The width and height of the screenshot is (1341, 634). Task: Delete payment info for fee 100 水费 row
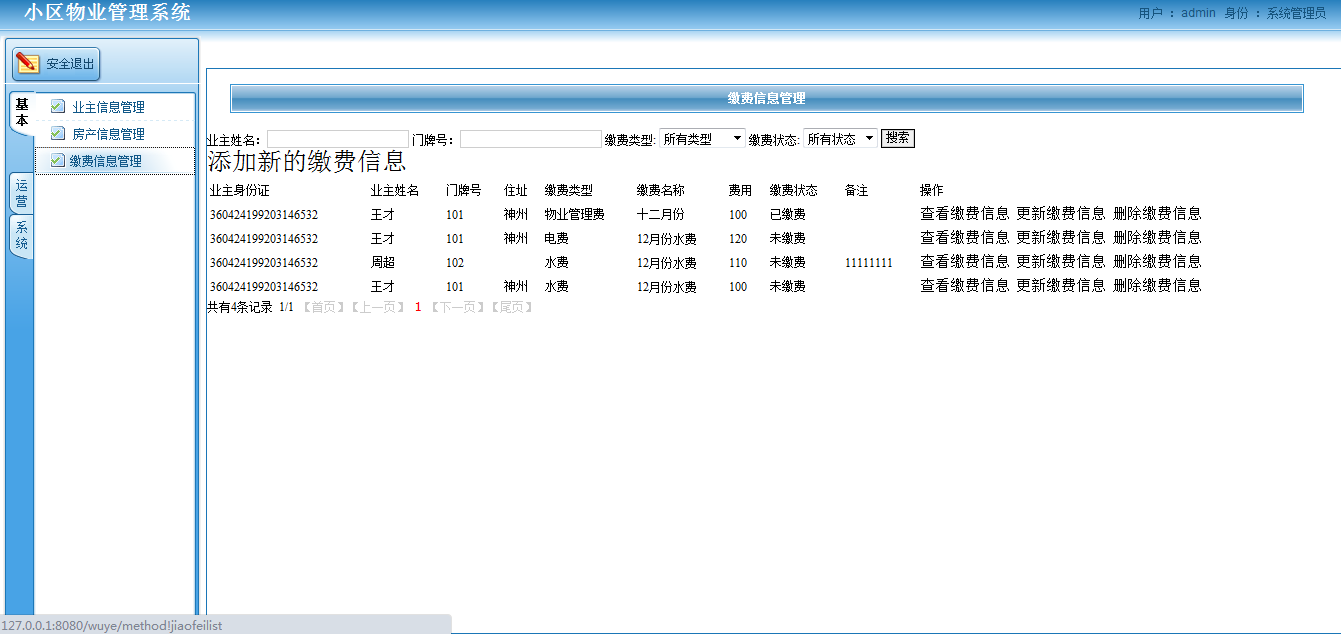pyautogui.click(x=1157, y=286)
